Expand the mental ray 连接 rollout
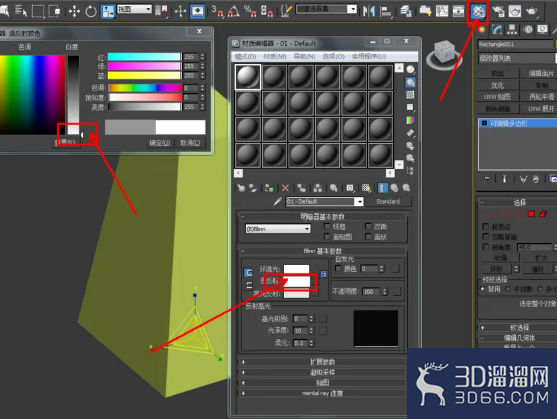557x419 pixels. (322, 393)
